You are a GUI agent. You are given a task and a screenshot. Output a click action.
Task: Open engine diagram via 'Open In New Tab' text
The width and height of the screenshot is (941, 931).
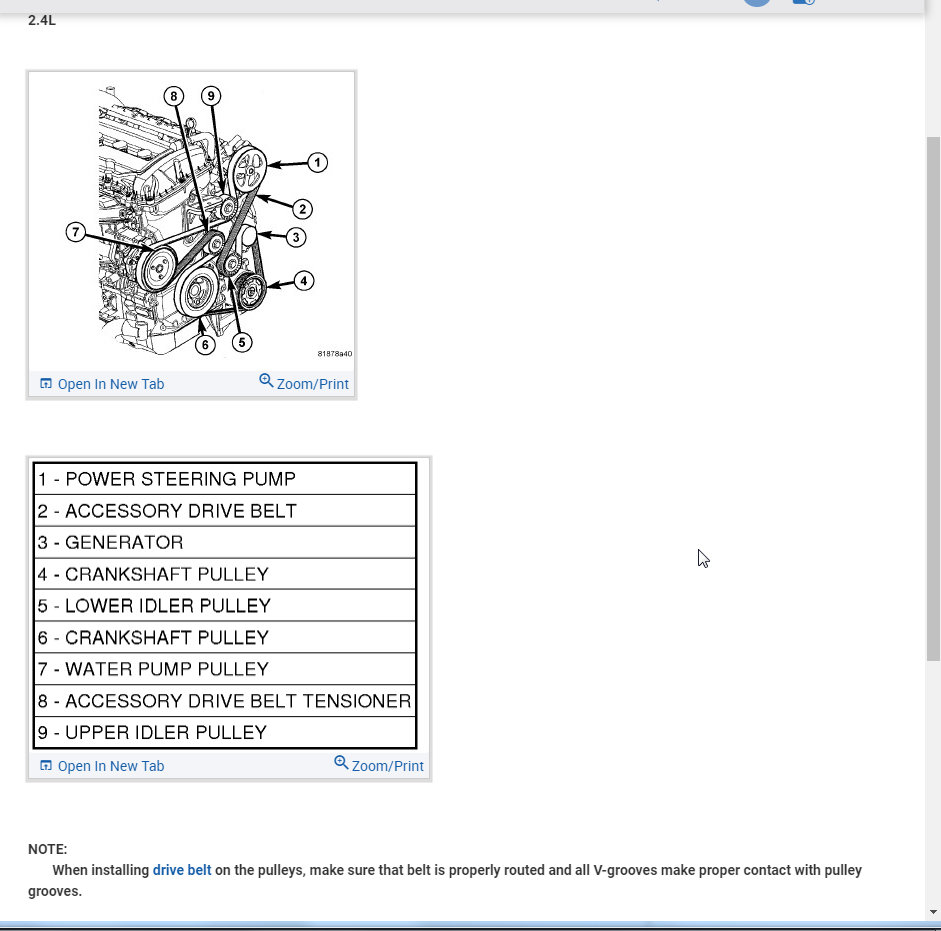(x=111, y=384)
